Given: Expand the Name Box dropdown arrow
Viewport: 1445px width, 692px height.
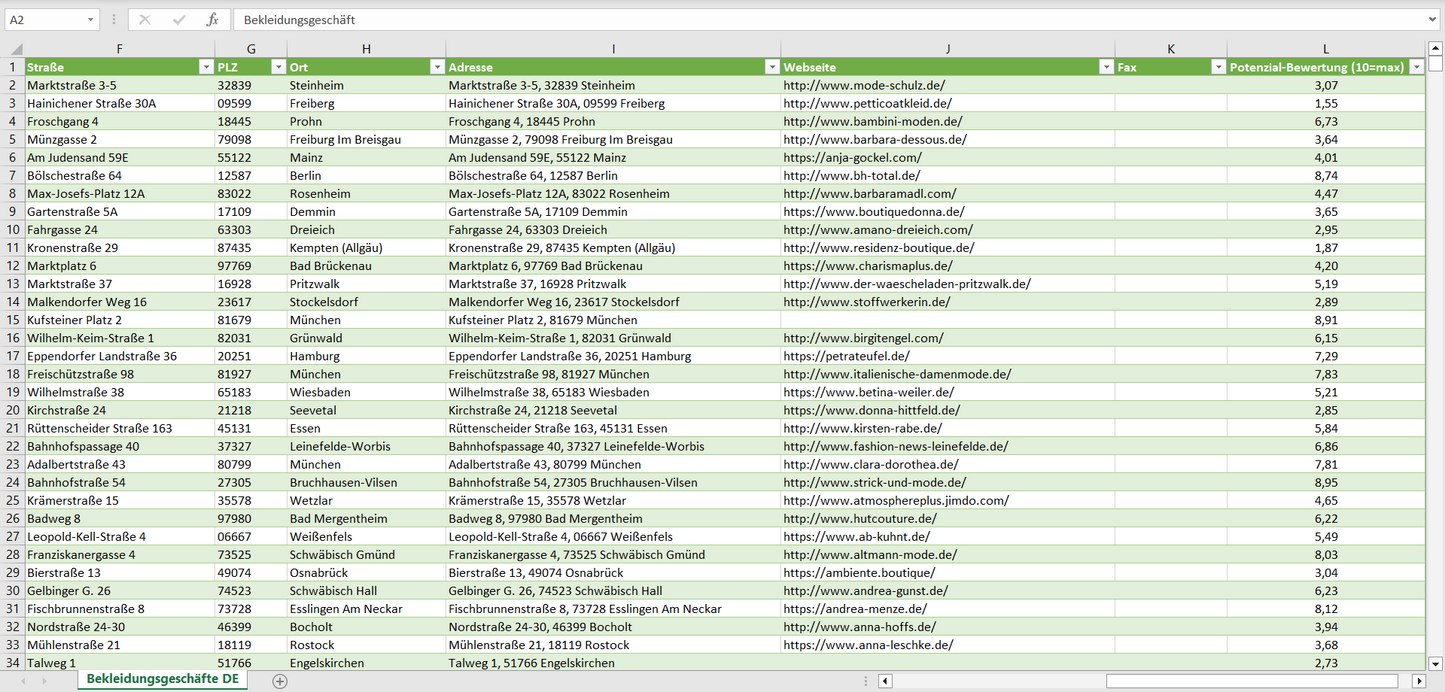Looking at the screenshot, I should point(90,20).
